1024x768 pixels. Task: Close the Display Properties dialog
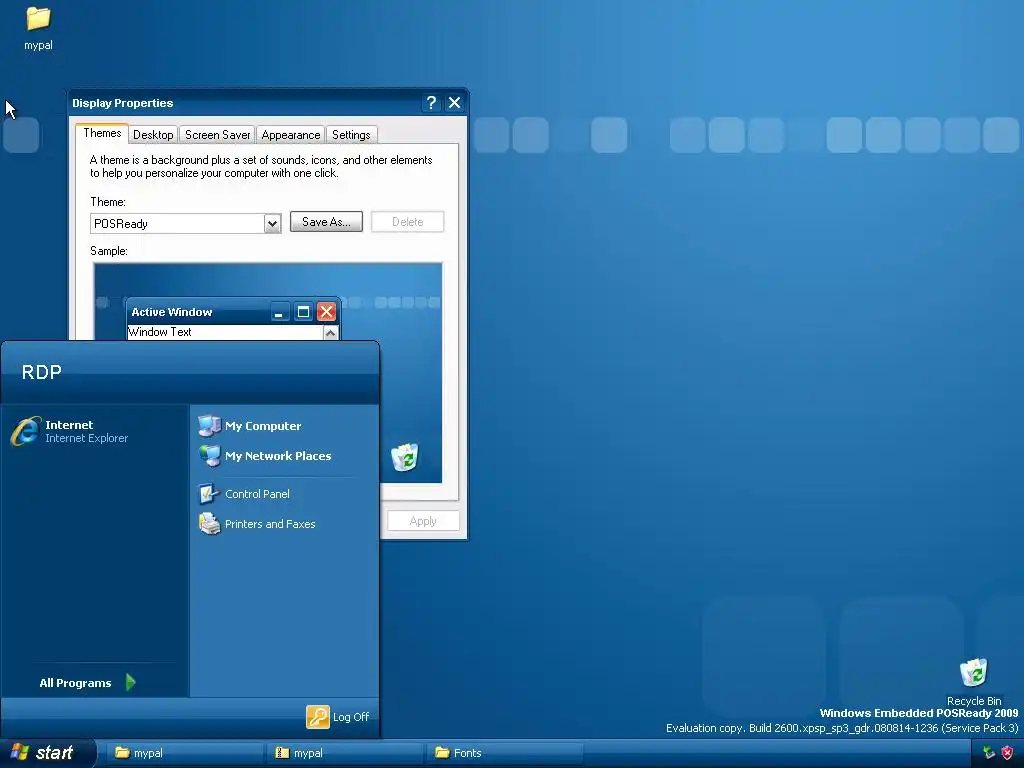click(x=455, y=103)
